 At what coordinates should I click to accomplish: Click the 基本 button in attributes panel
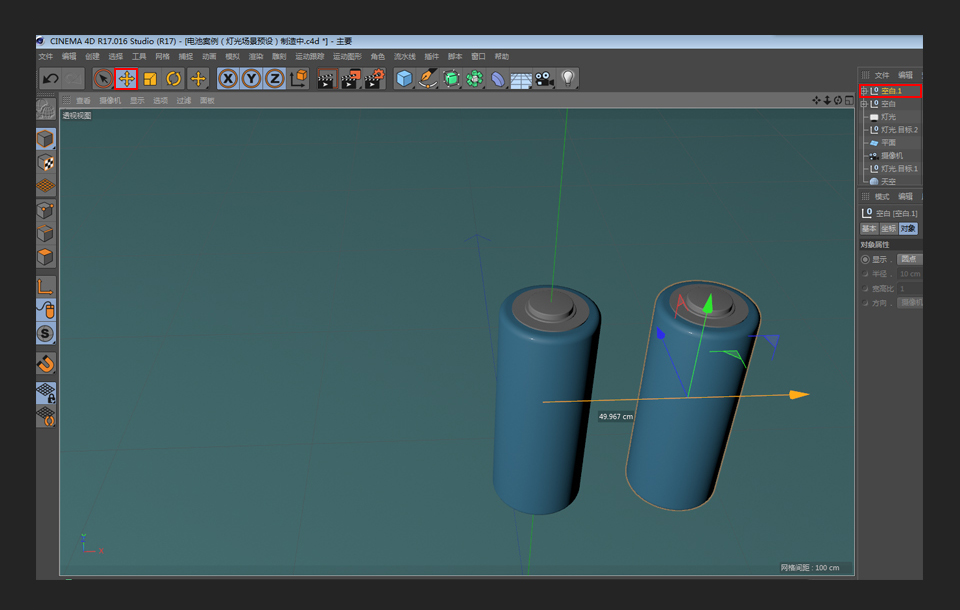click(x=868, y=226)
